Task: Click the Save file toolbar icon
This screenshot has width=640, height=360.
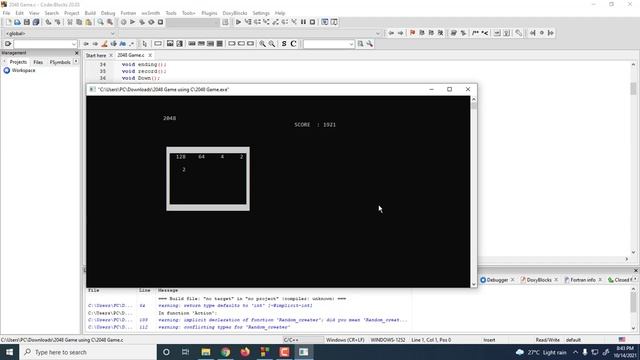Action: [27, 22]
